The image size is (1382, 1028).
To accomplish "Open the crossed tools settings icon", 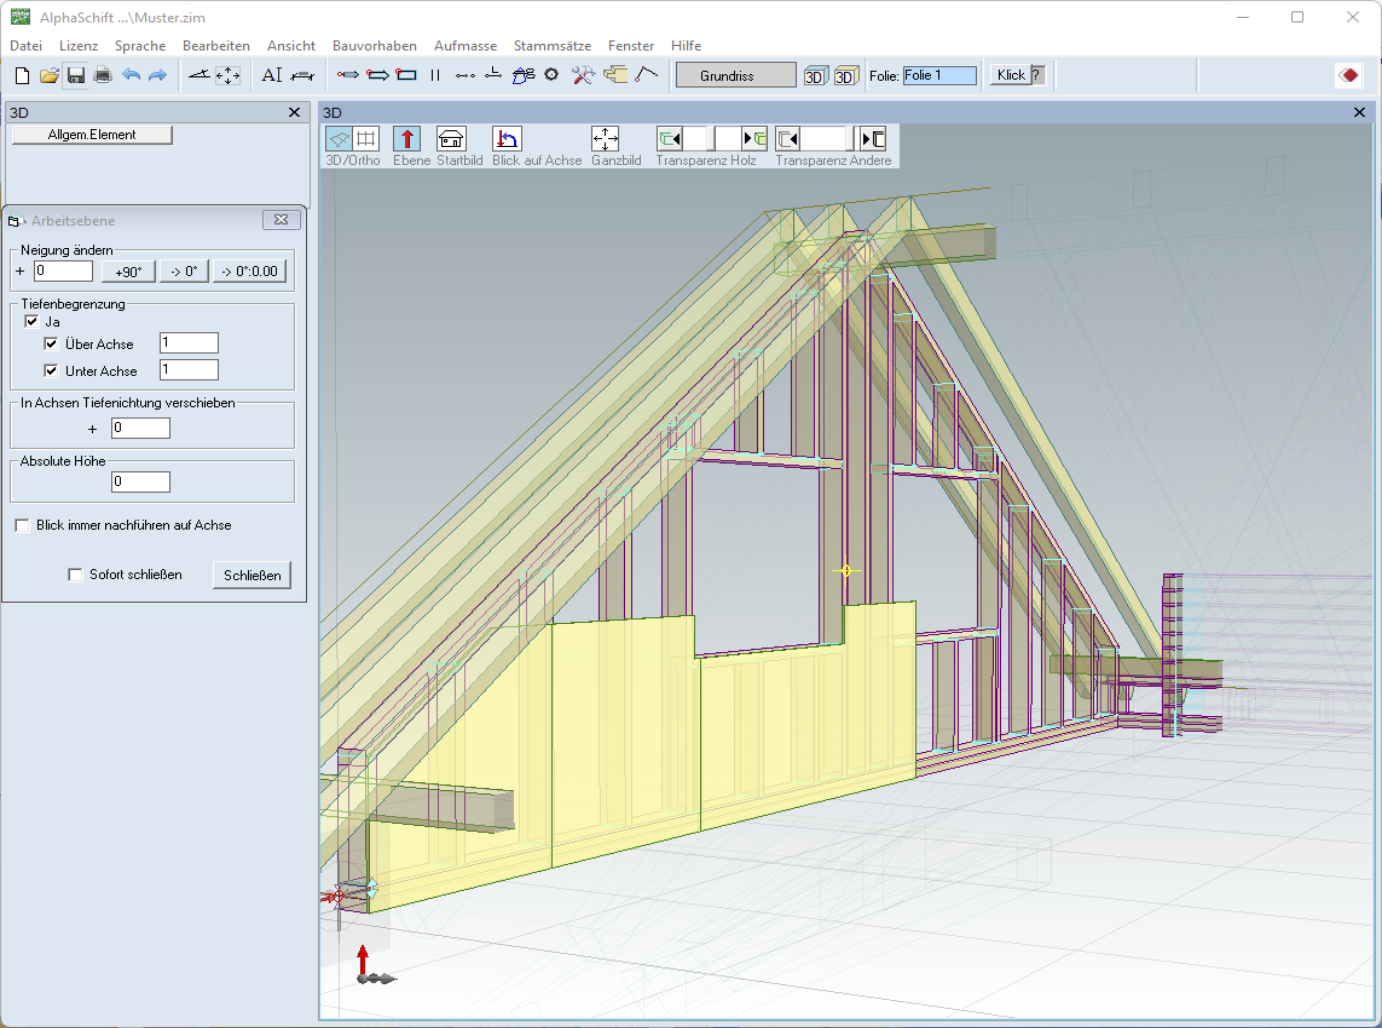I will [x=583, y=75].
